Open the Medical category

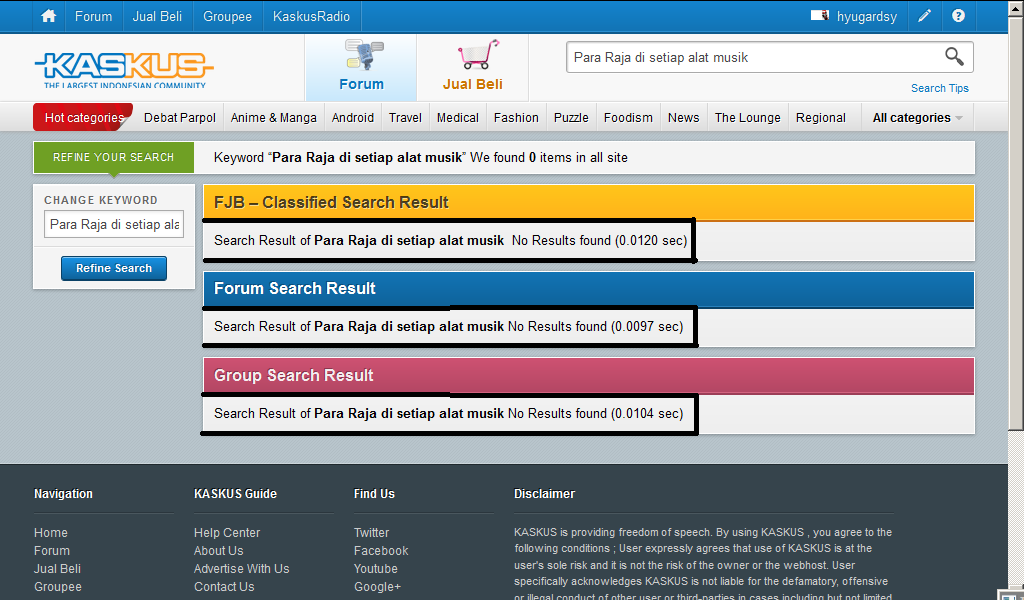[x=458, y=118]
